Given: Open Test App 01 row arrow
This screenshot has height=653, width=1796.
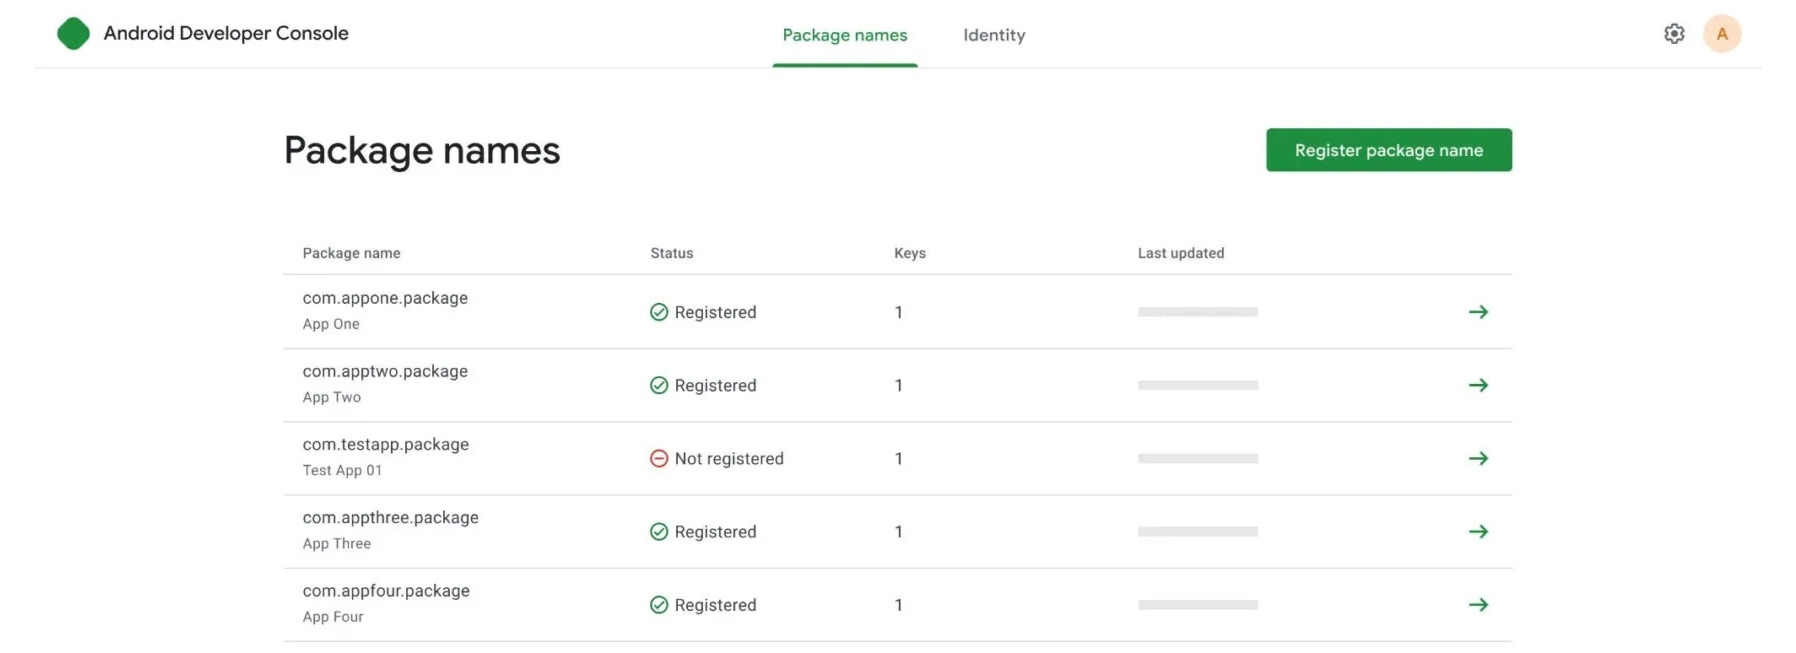Looking at the screenshot, I should click(1478, 458).
